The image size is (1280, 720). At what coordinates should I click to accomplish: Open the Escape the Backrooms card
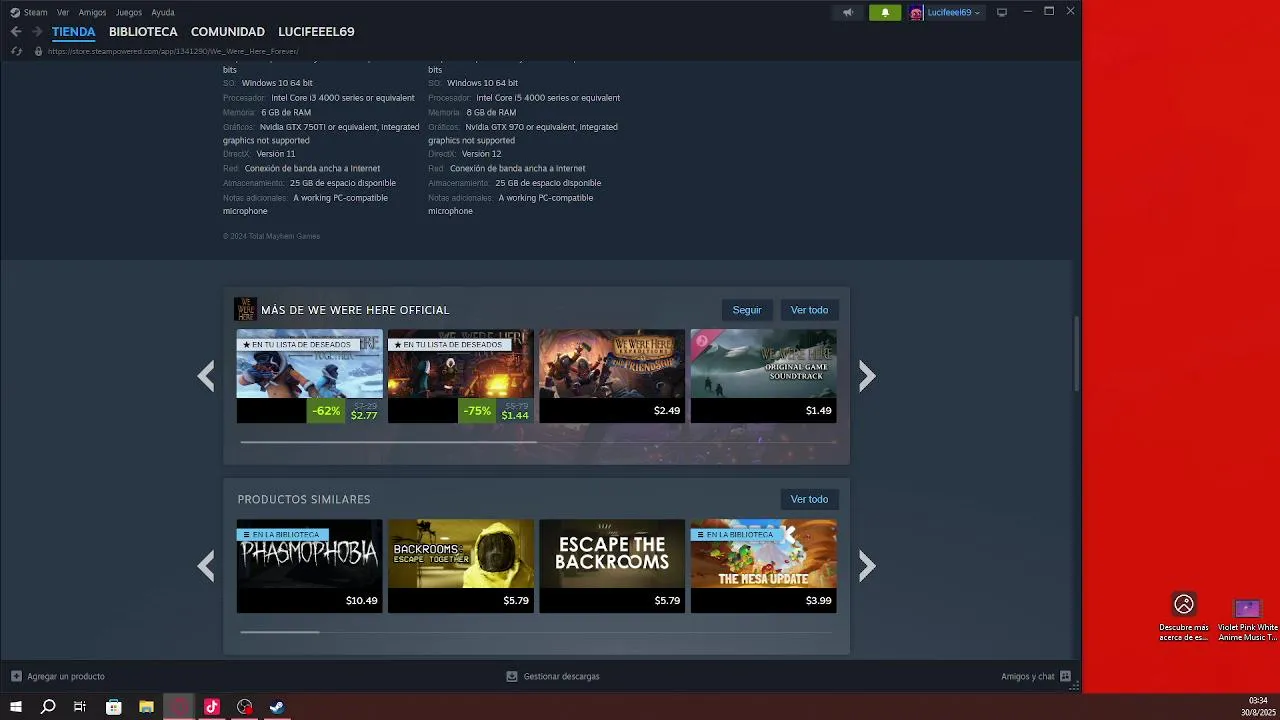[x=612, y=566]
